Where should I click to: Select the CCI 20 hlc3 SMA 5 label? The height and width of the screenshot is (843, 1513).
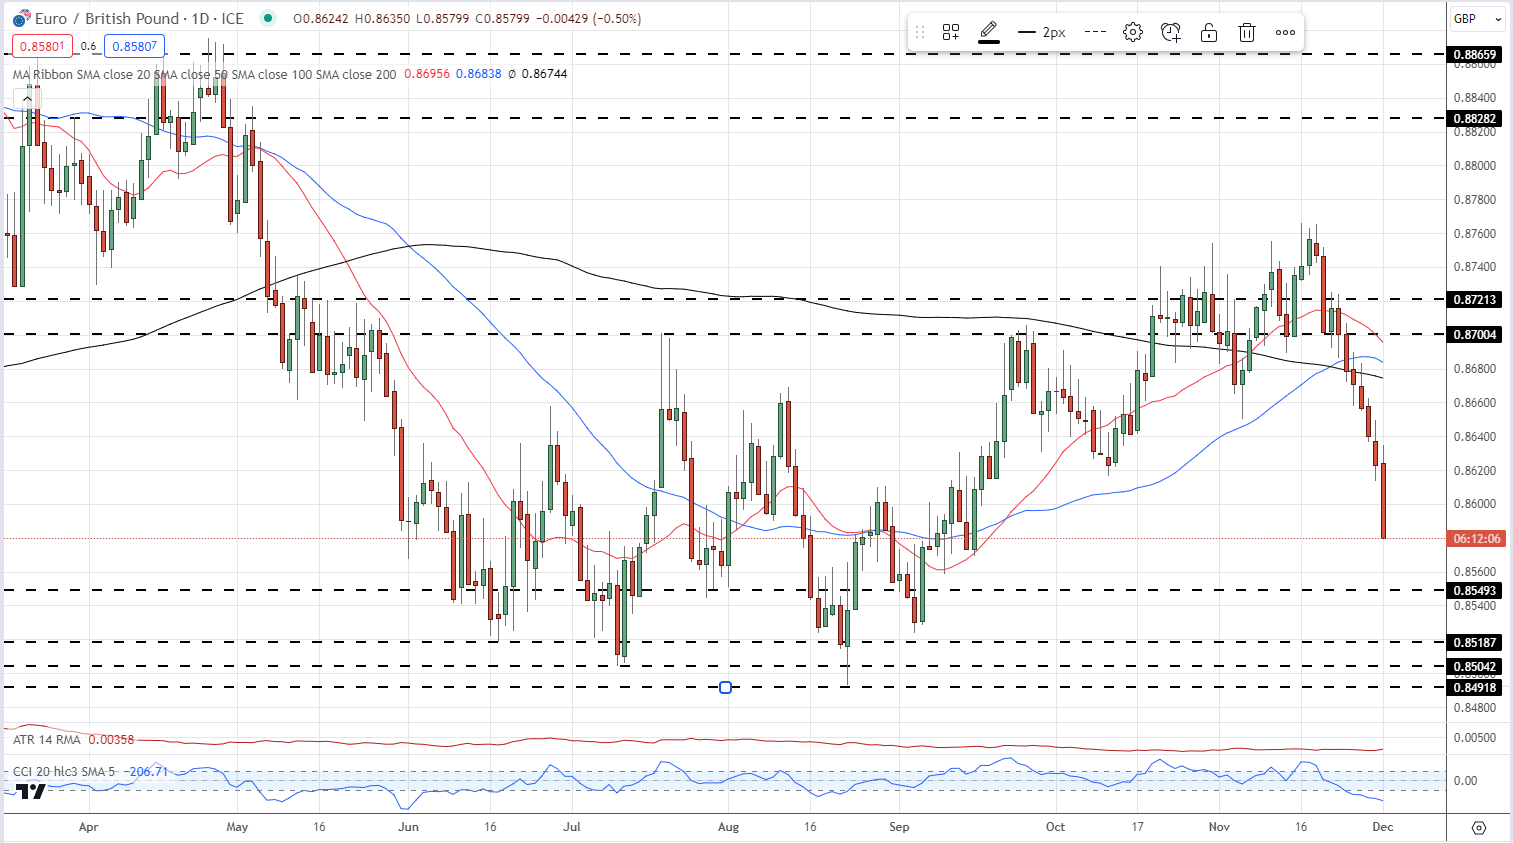click(64, 772)
